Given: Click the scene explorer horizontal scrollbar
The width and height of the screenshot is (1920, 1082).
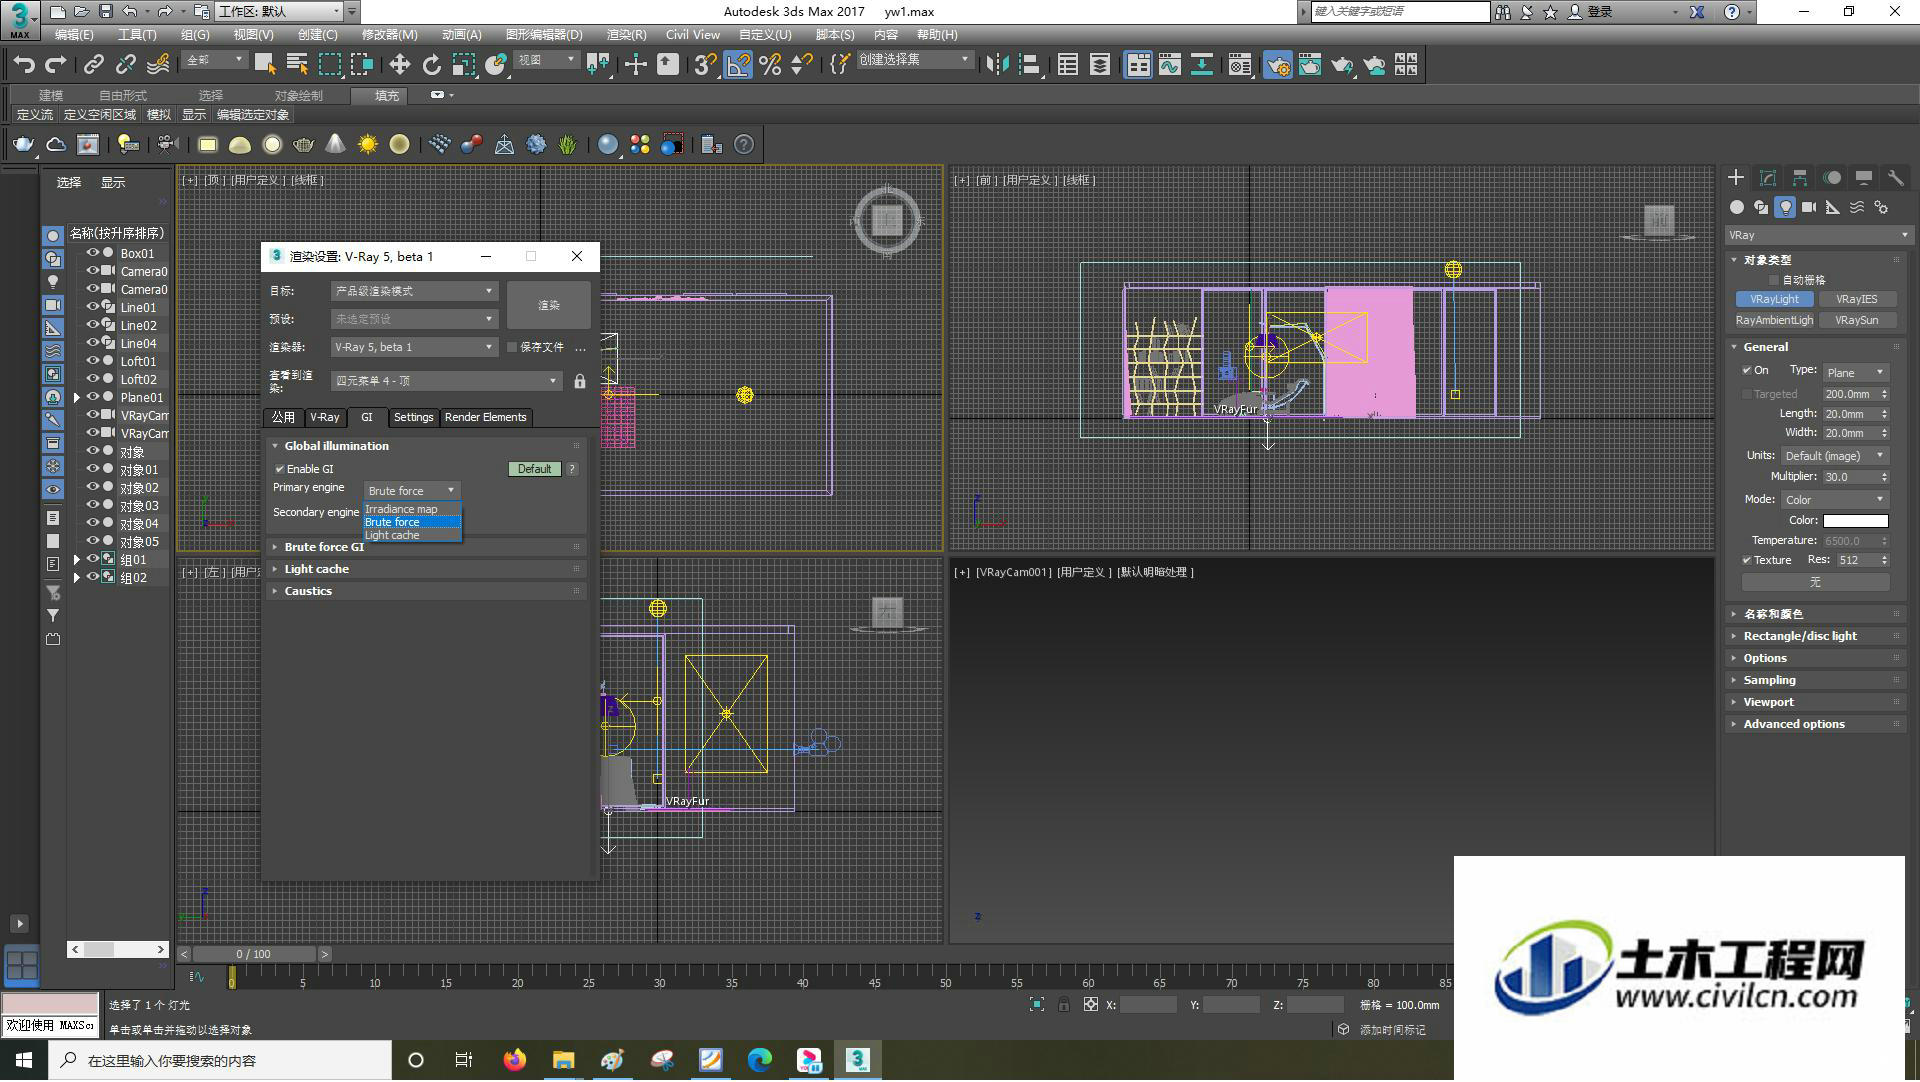Looking at the screenshot, I should (x=118, y=949).
